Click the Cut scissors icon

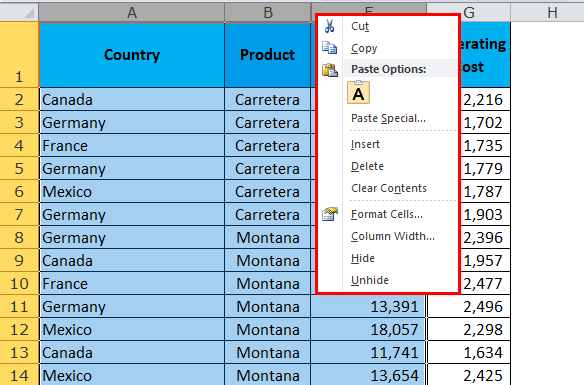(329, 26)
